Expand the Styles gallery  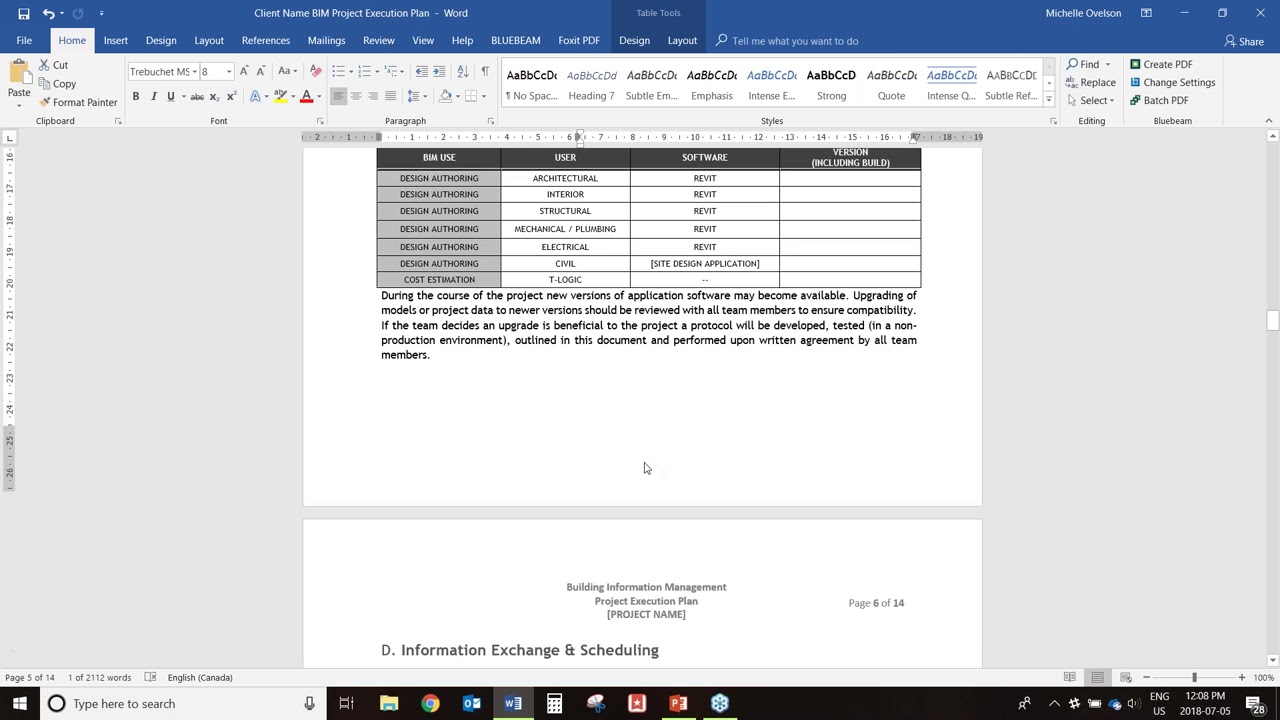(x=1048, y=100)
